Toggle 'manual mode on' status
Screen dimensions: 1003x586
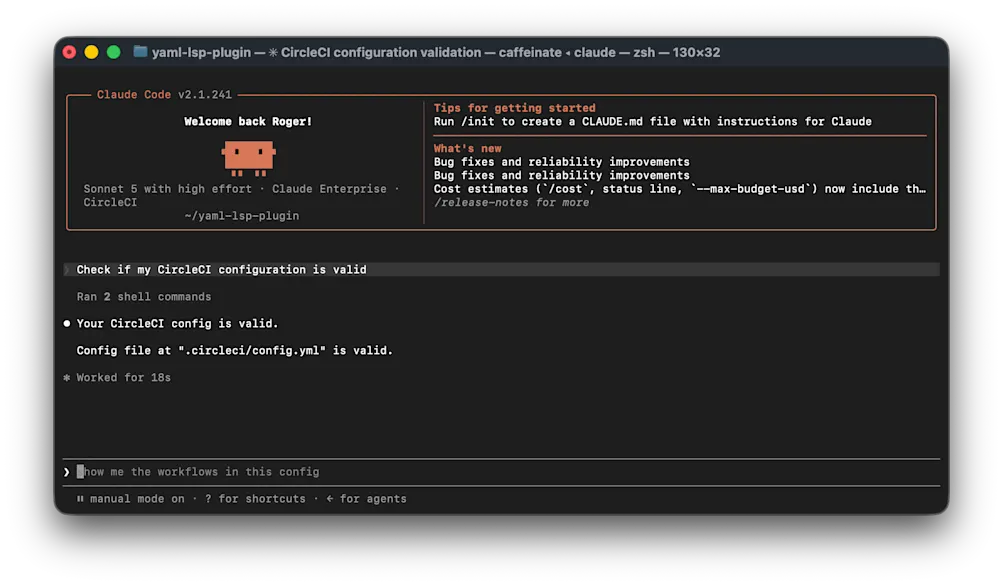(x=137, y=499)
